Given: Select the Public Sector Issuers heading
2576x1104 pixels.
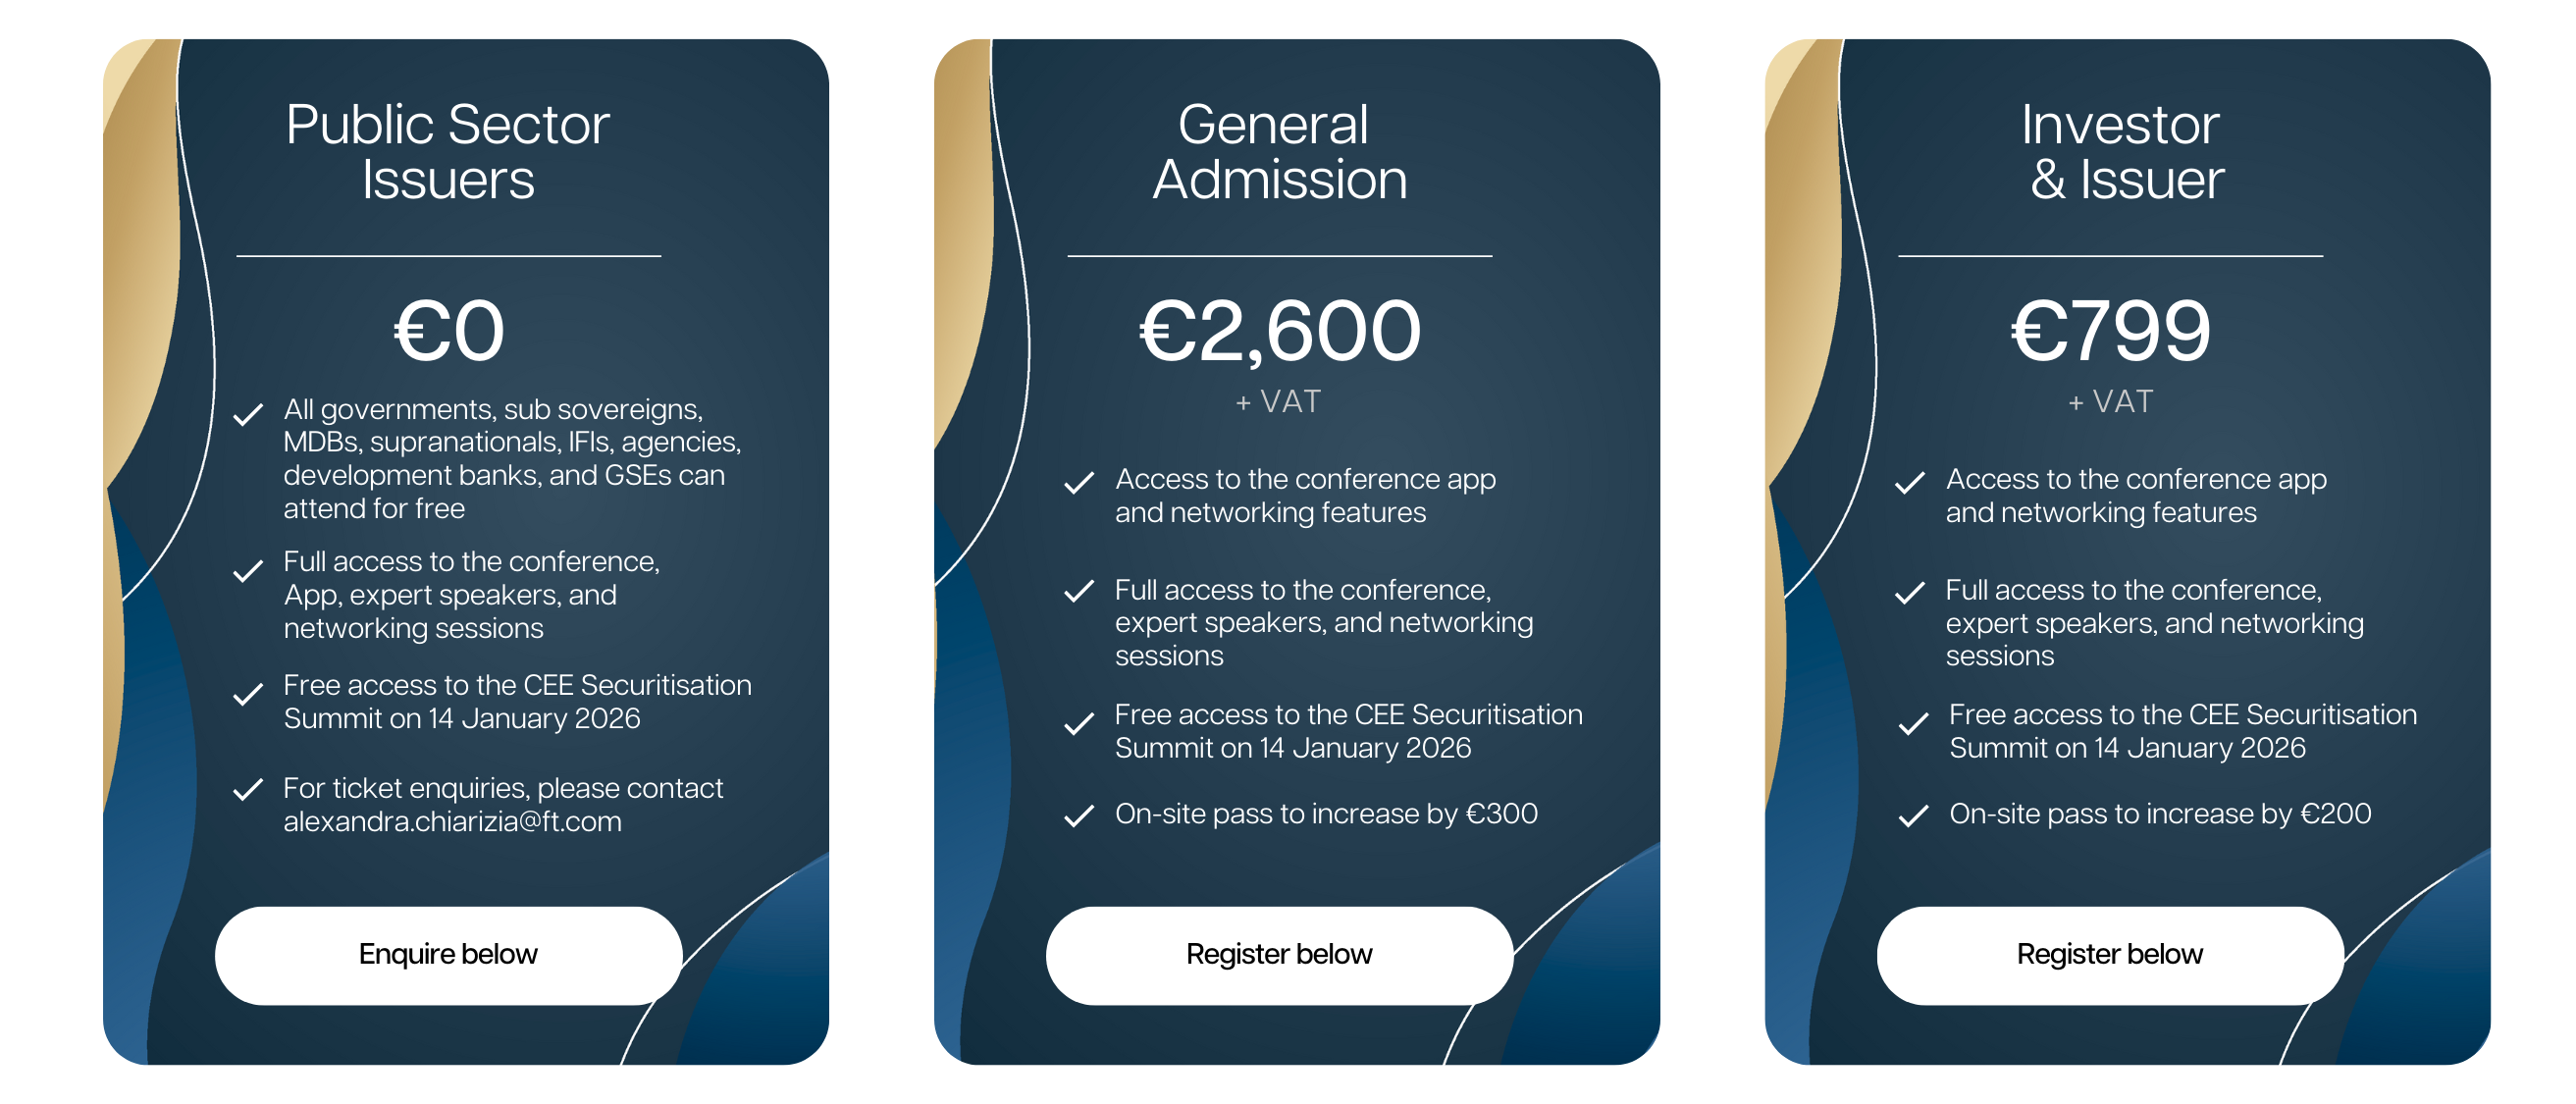Looking at the screenshot, I should pyautogui.click(x=448, y=152).
